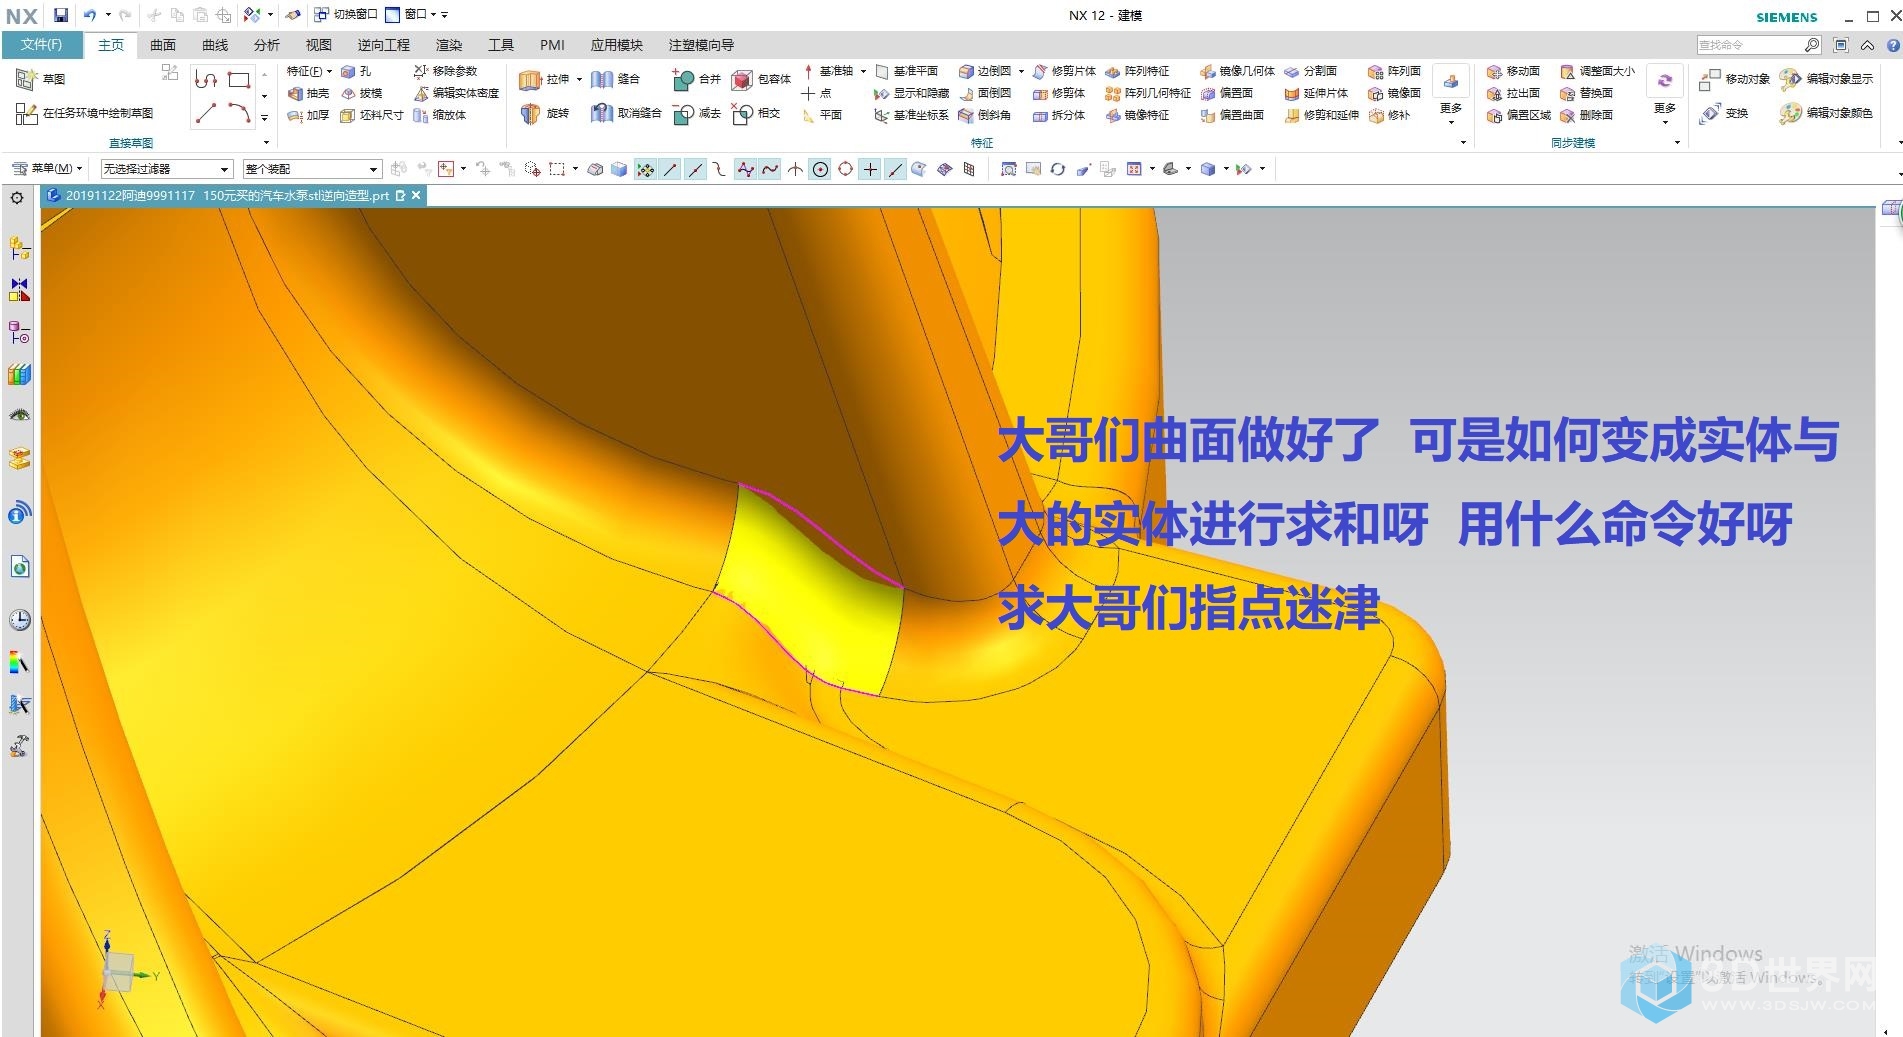Toggle Quadrant Point snap option
This screenshot has width=1903, height=1037.
(x=845, y=170)
